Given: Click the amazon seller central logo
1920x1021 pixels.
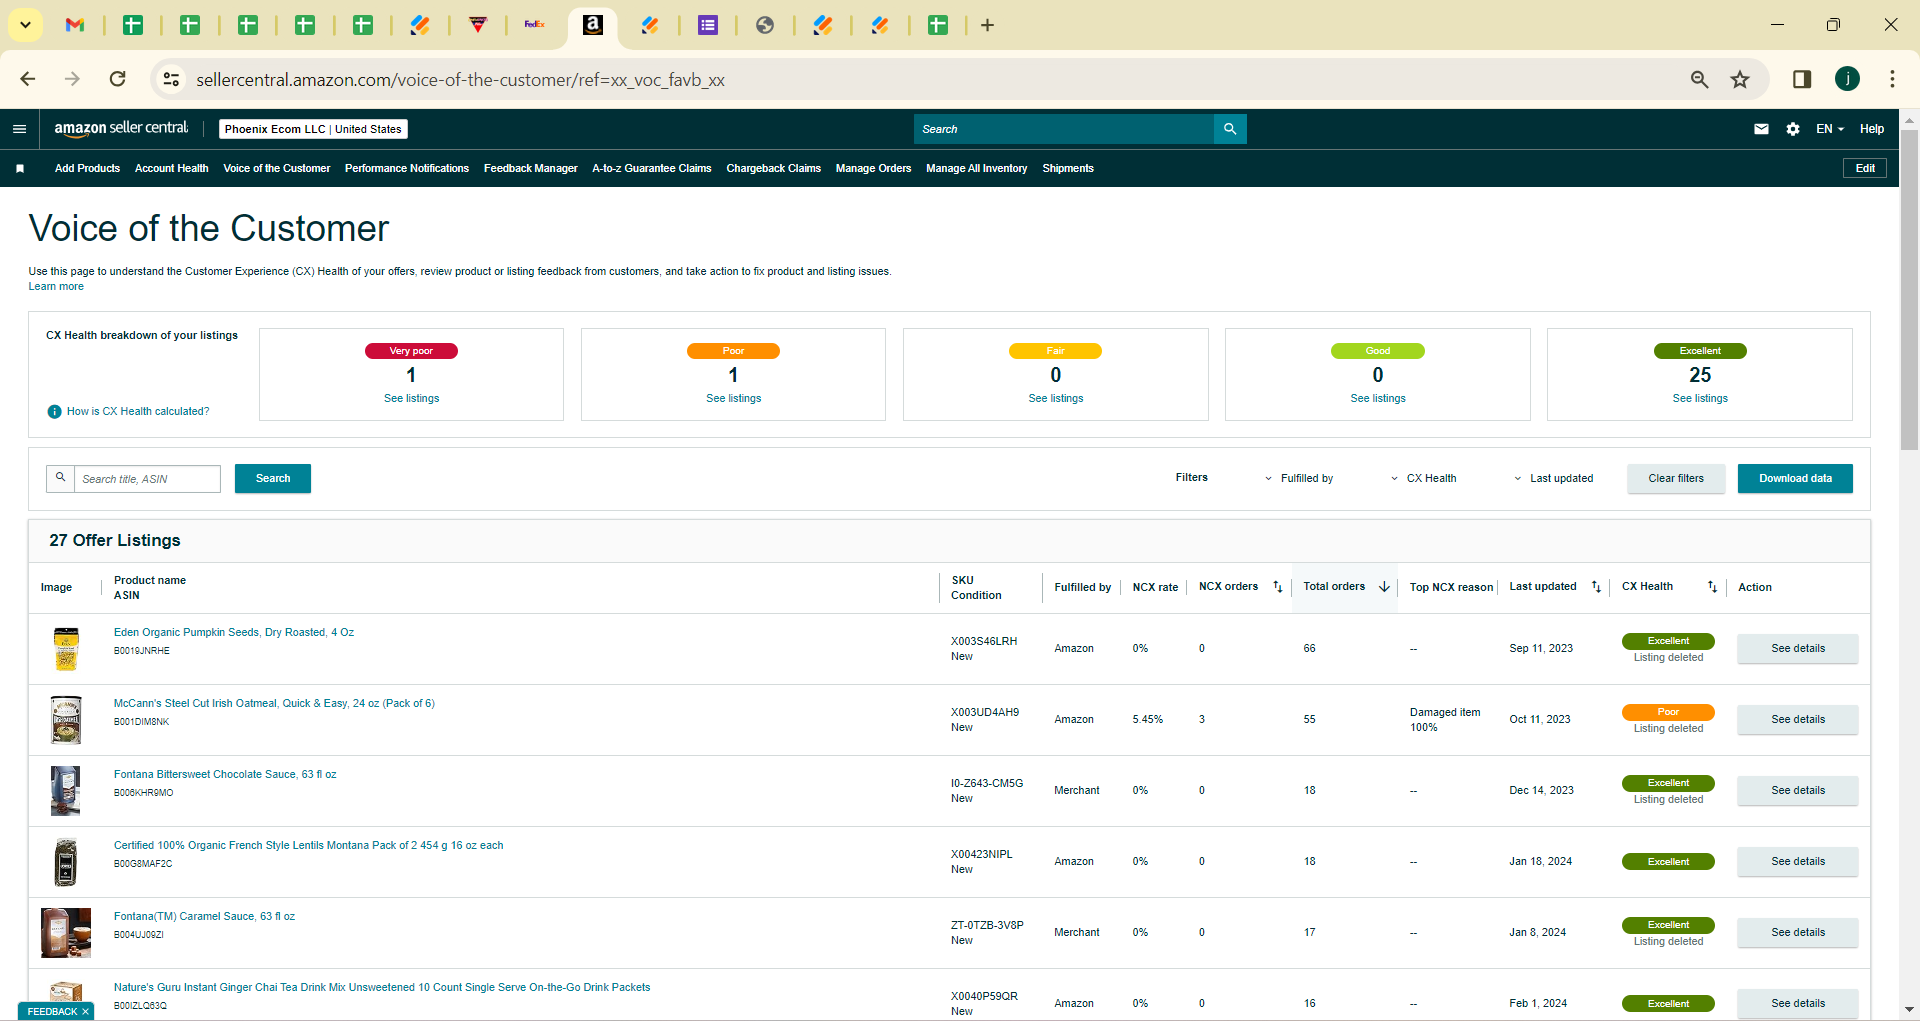Looking at the screenshot, I should pyautogui.click(x=121, y=128).
